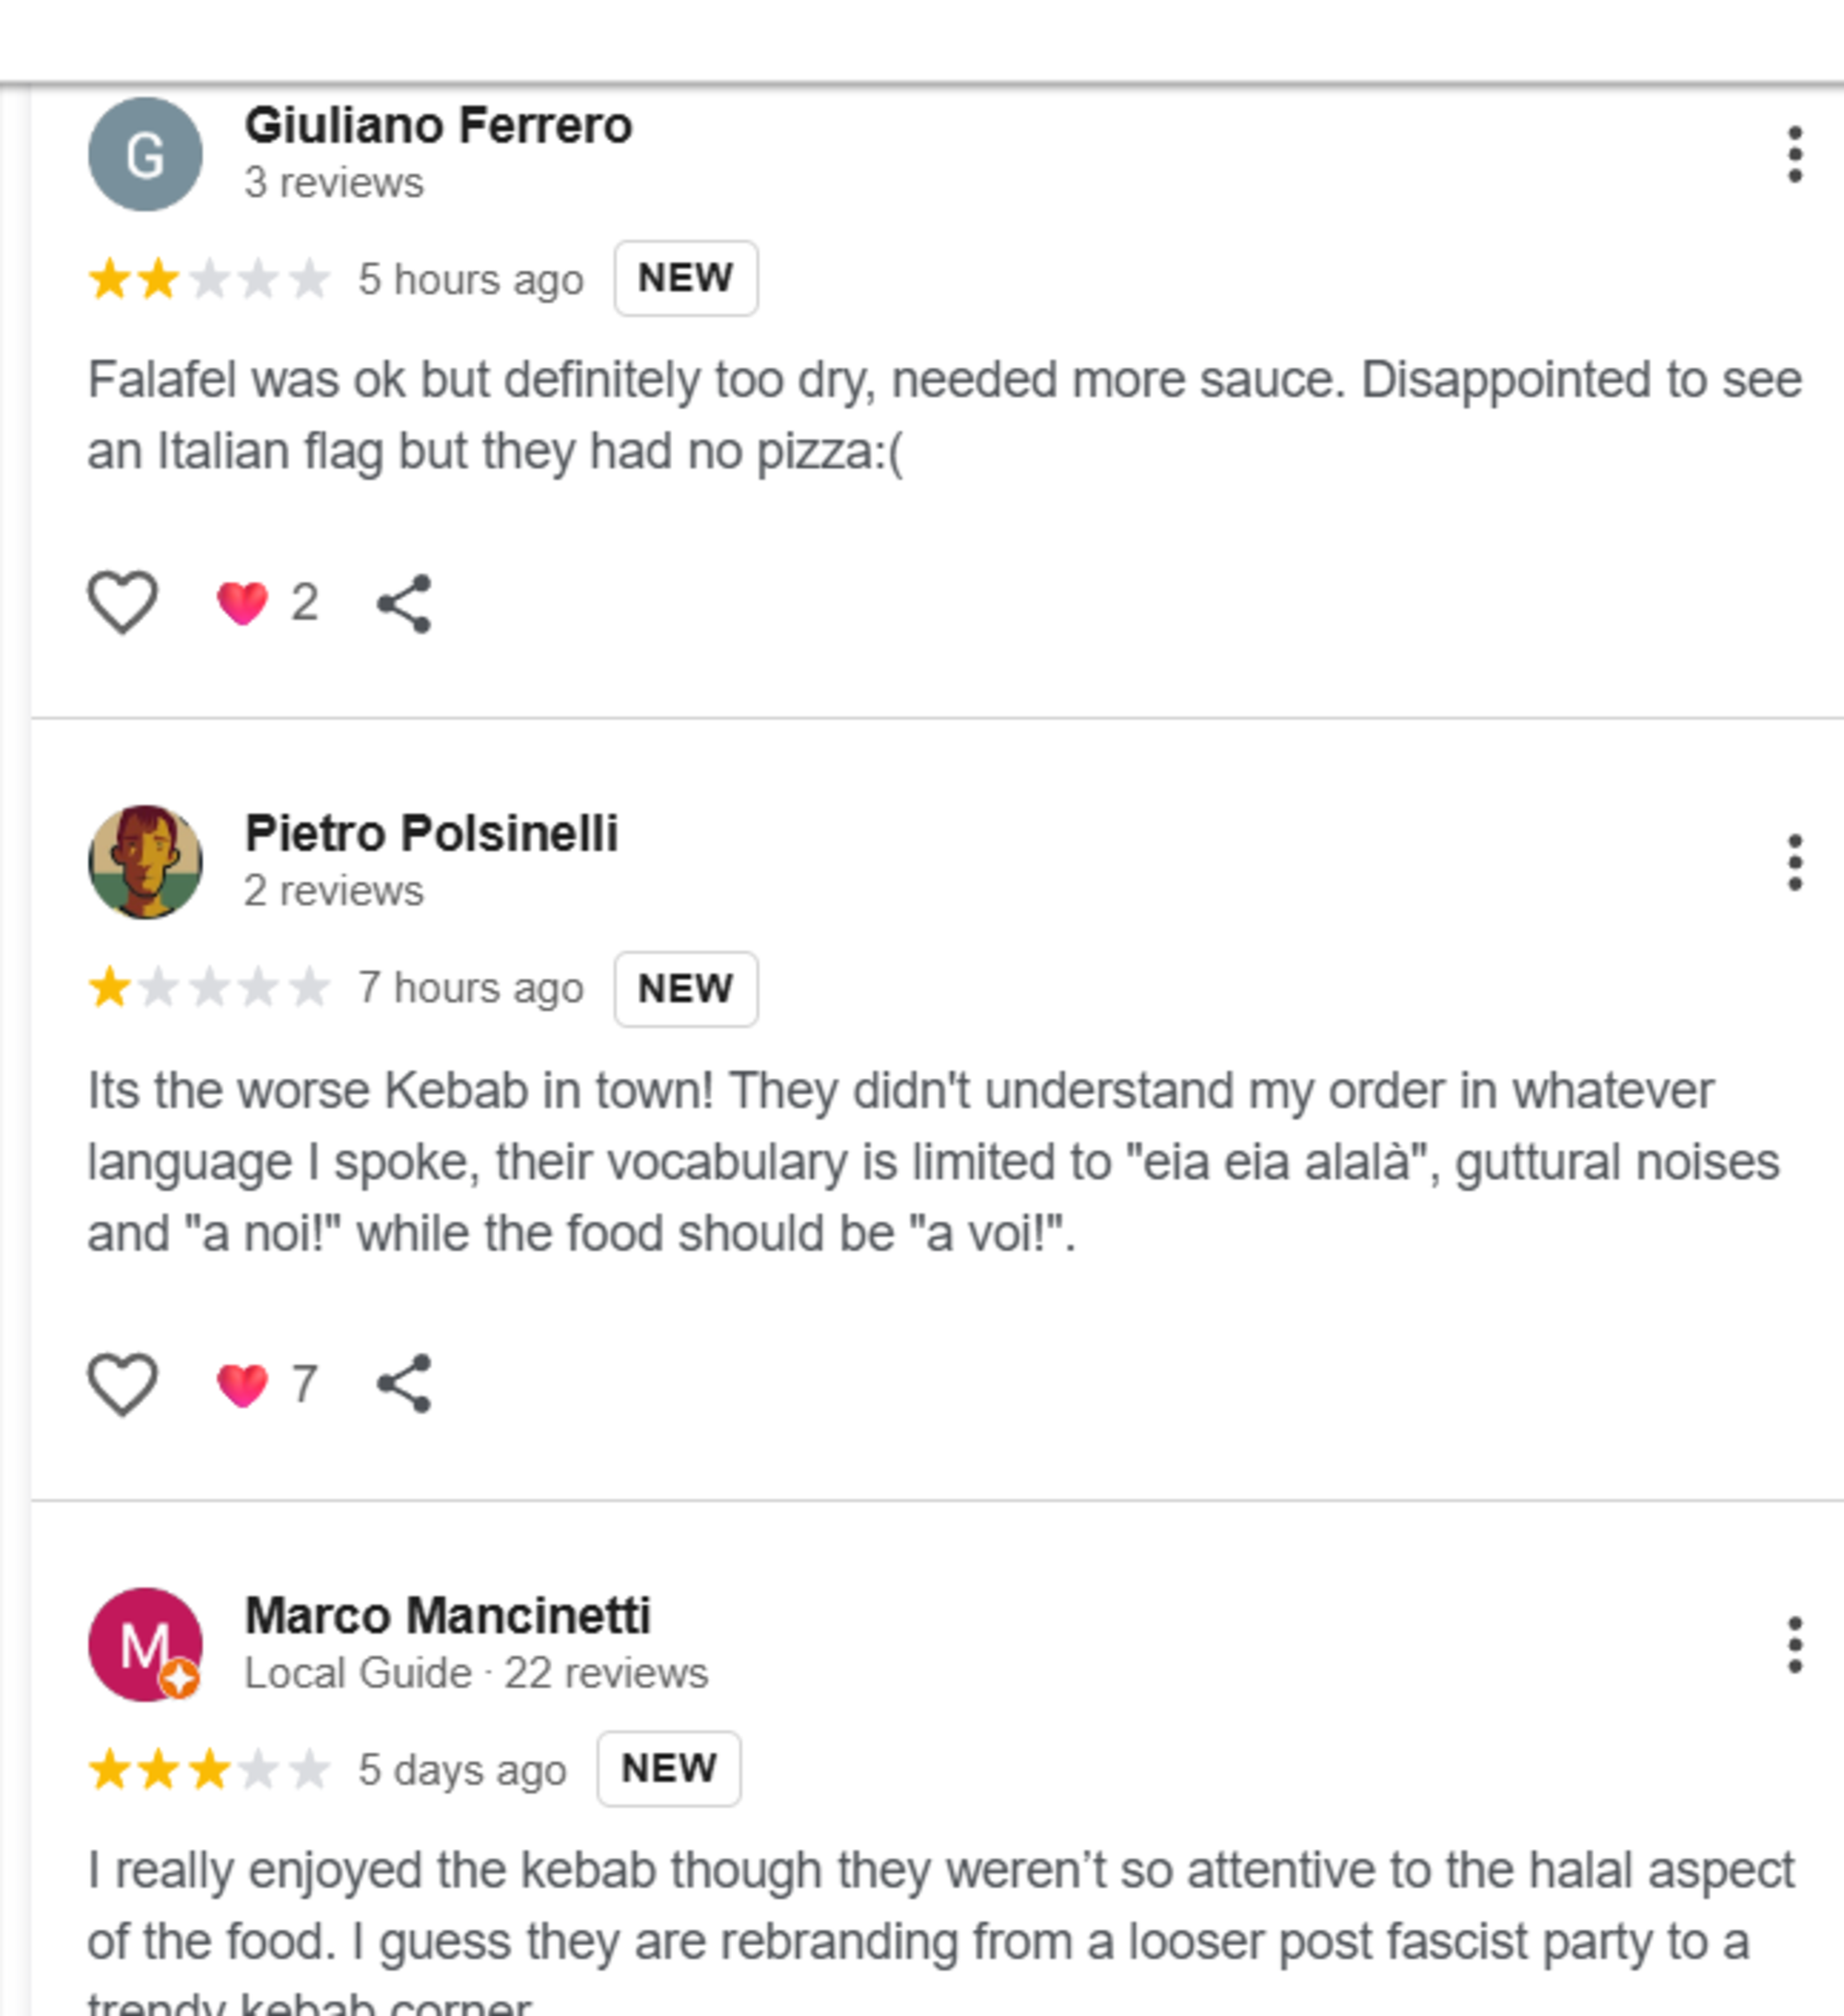Viewport: 1844px width, 2016px height.
Task: Open more options for Giuliano Ferrero's review
Action: coord(1794,155)
